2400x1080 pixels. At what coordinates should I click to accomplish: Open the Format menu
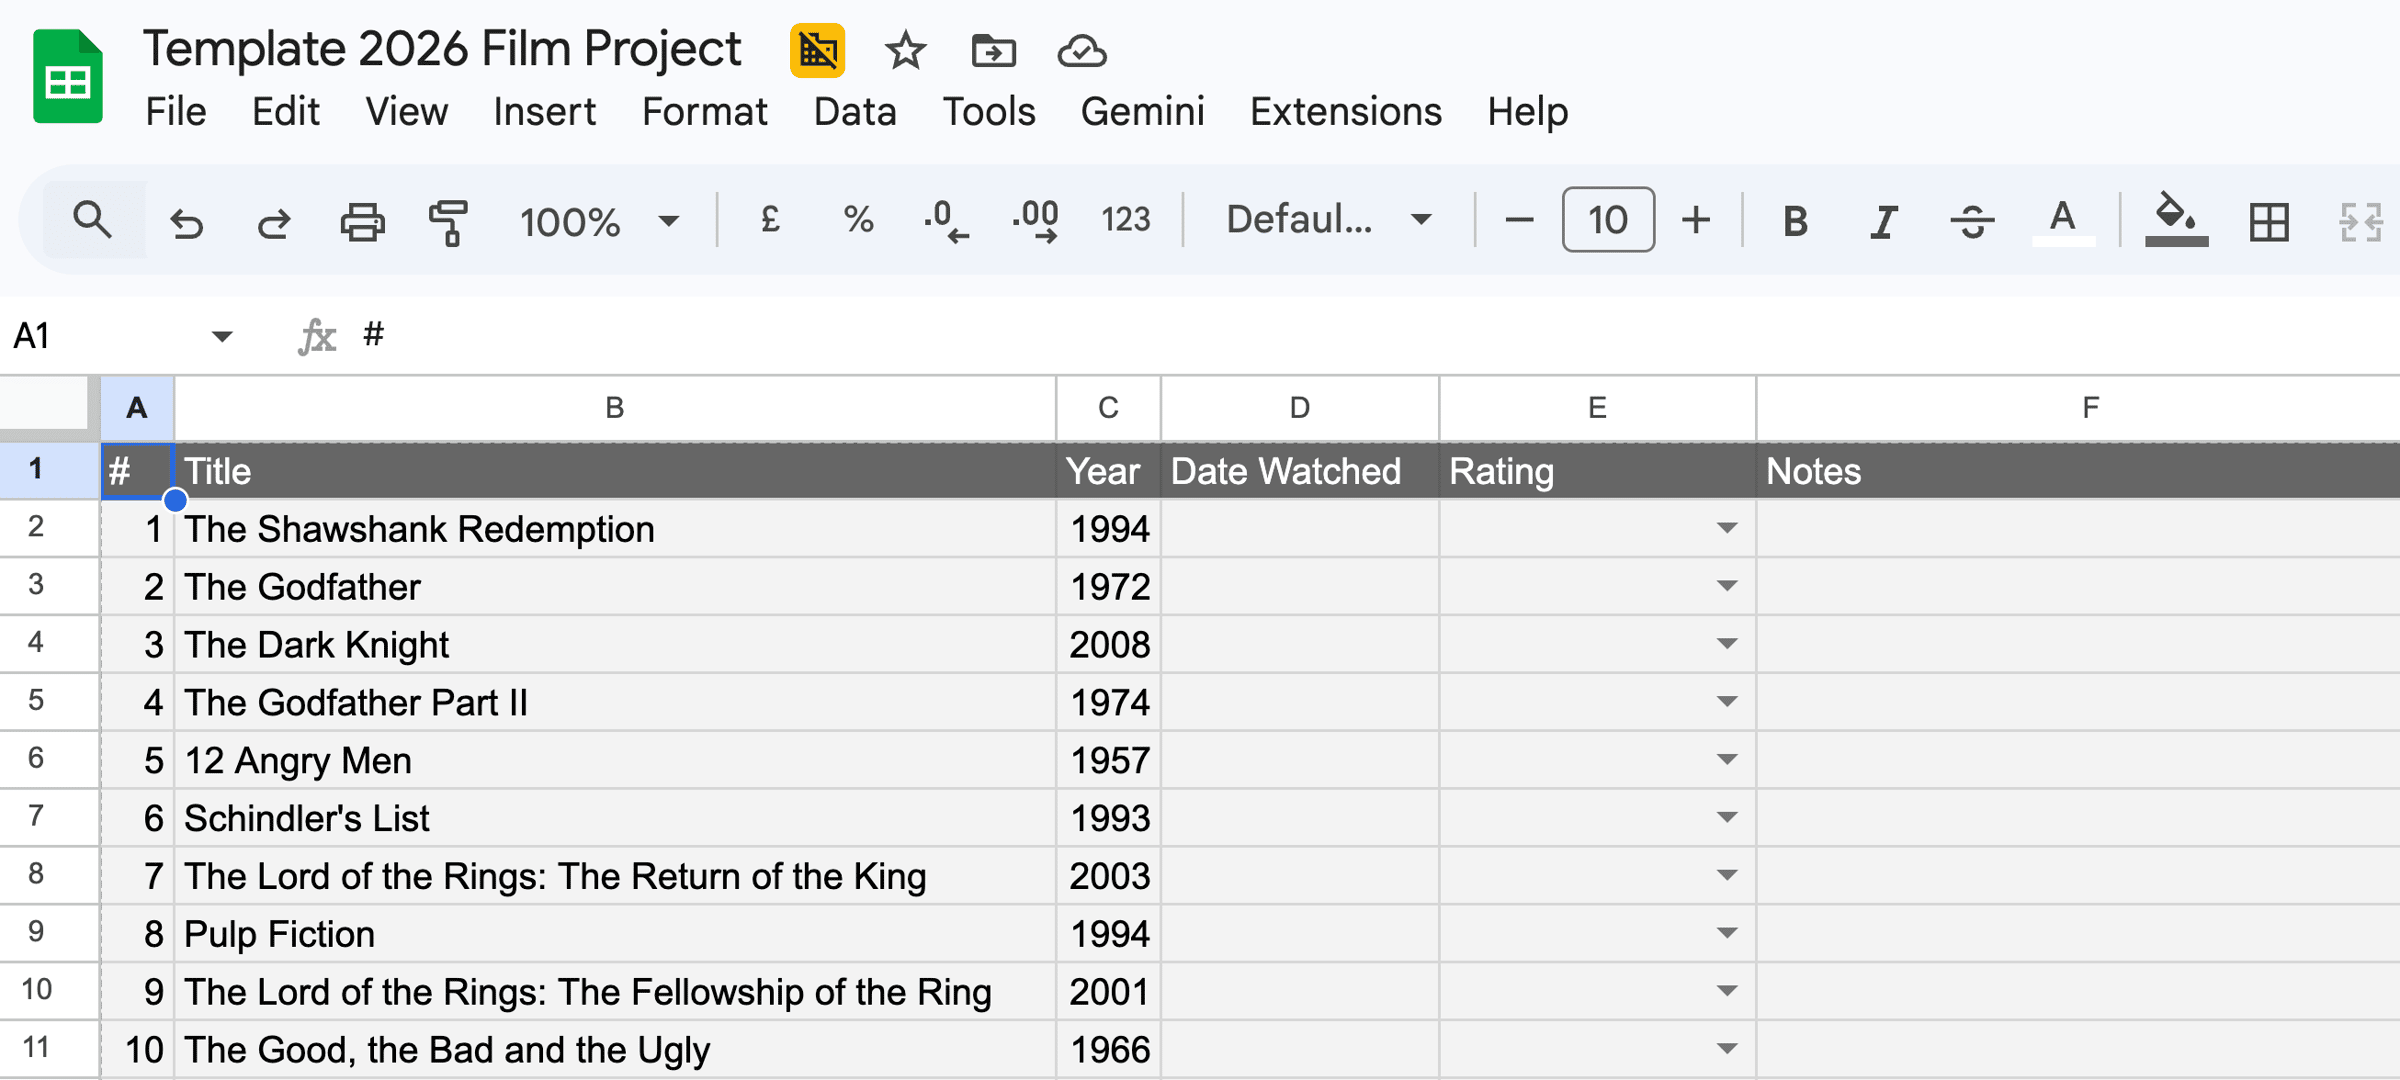704,111
